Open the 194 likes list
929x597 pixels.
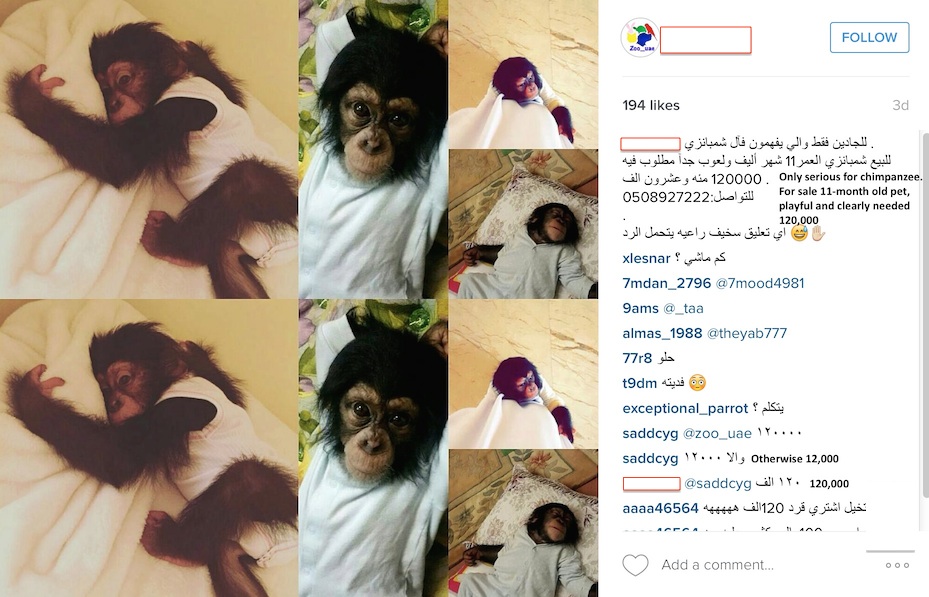tap(651, 105)
